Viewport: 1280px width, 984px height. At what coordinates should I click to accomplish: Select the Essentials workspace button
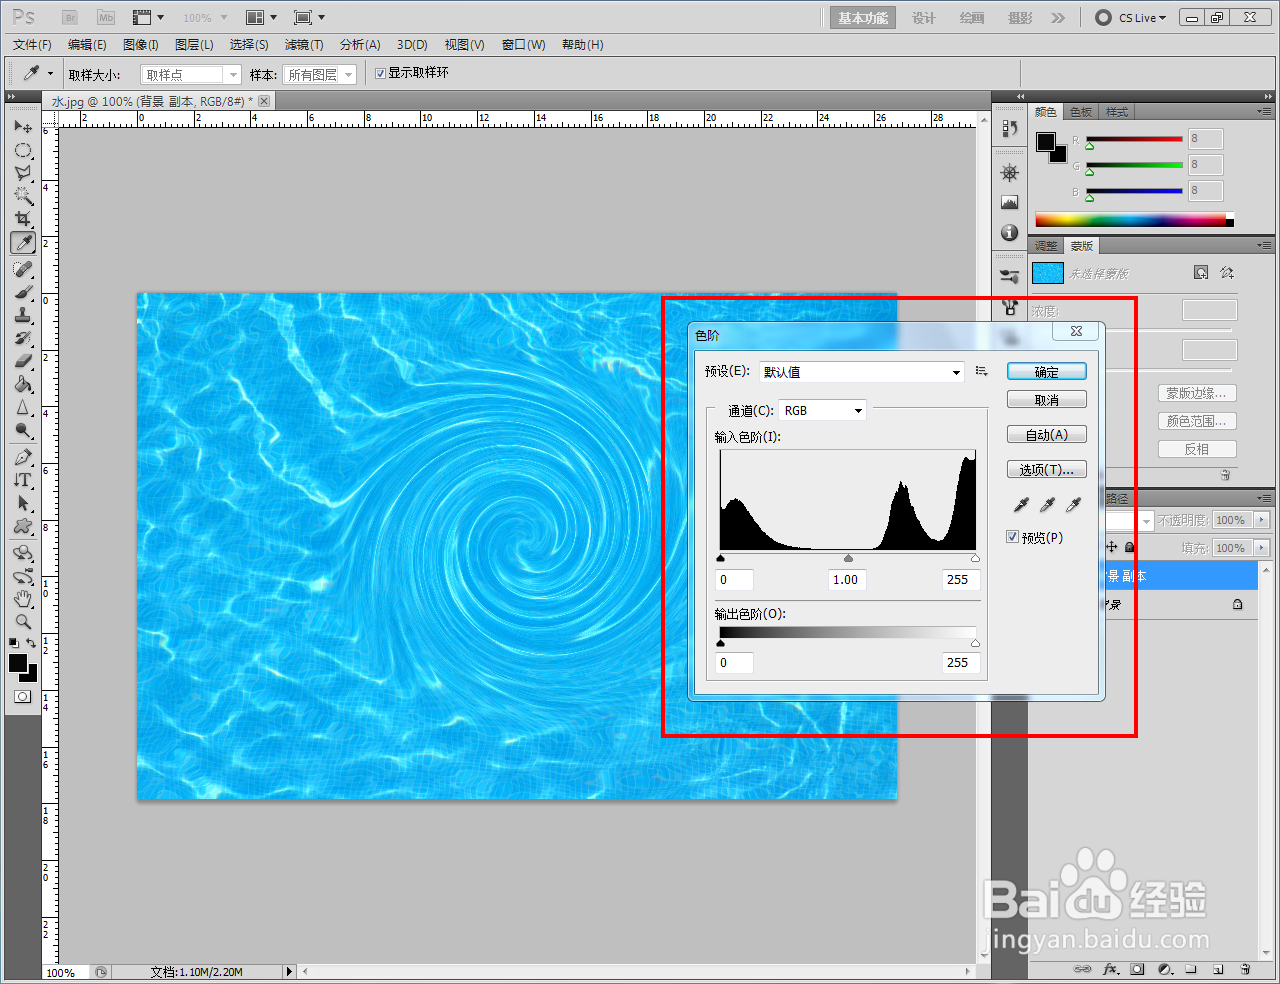click(x=863, y=18)
